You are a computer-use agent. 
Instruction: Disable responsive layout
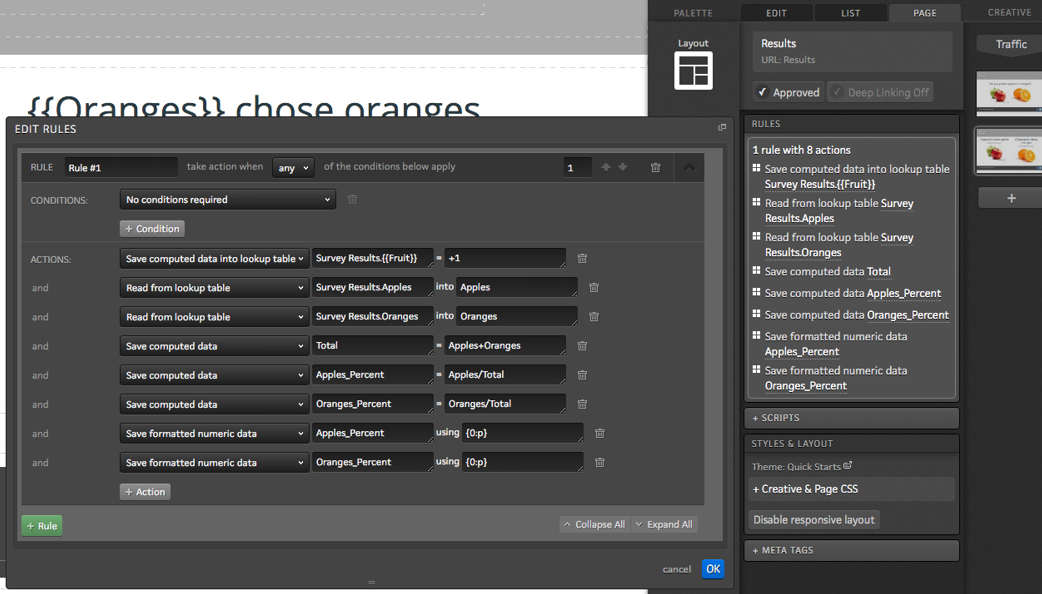pyautogui.click(x=813, y=520)
